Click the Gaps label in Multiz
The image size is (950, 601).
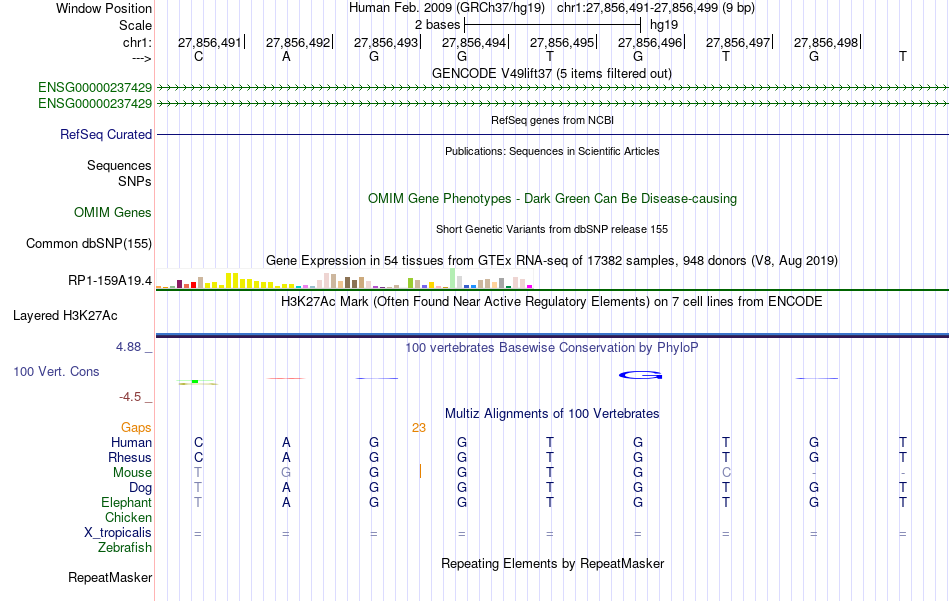(136, 428)
